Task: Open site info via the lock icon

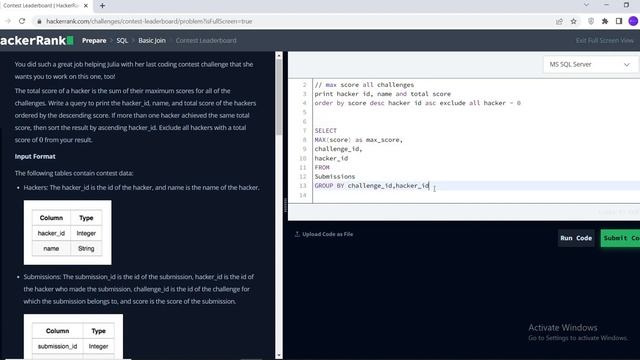Action: tap(39, 21)
